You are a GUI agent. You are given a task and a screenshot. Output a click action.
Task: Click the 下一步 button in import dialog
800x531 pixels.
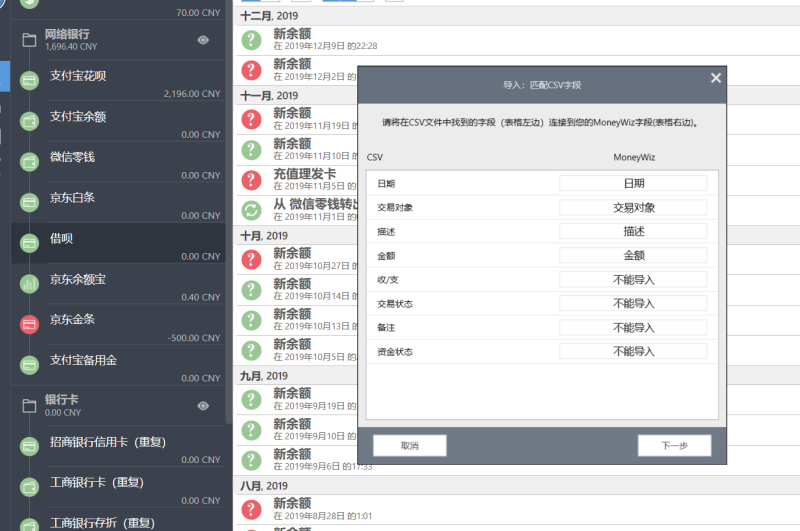tap(674, 445)
